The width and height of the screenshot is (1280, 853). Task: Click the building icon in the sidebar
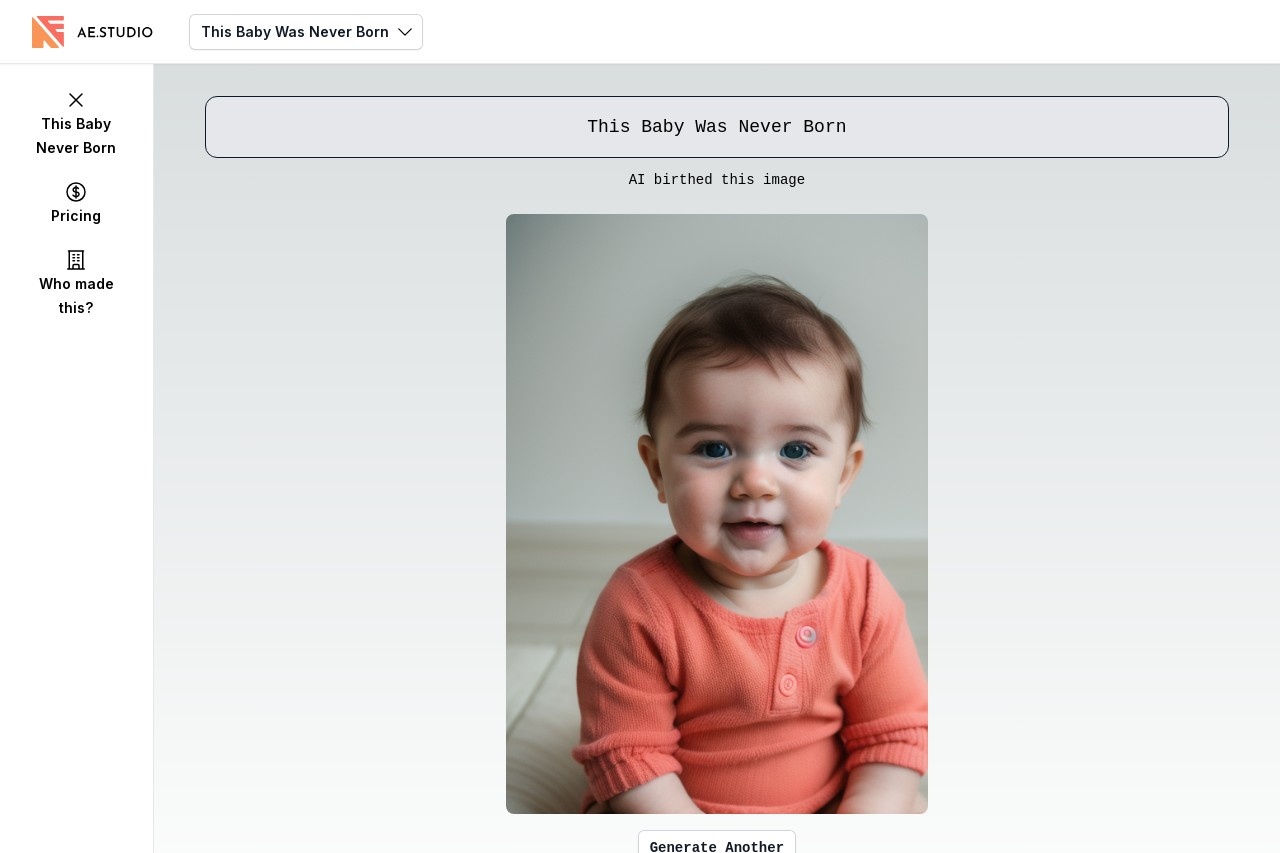click(76, 260)
